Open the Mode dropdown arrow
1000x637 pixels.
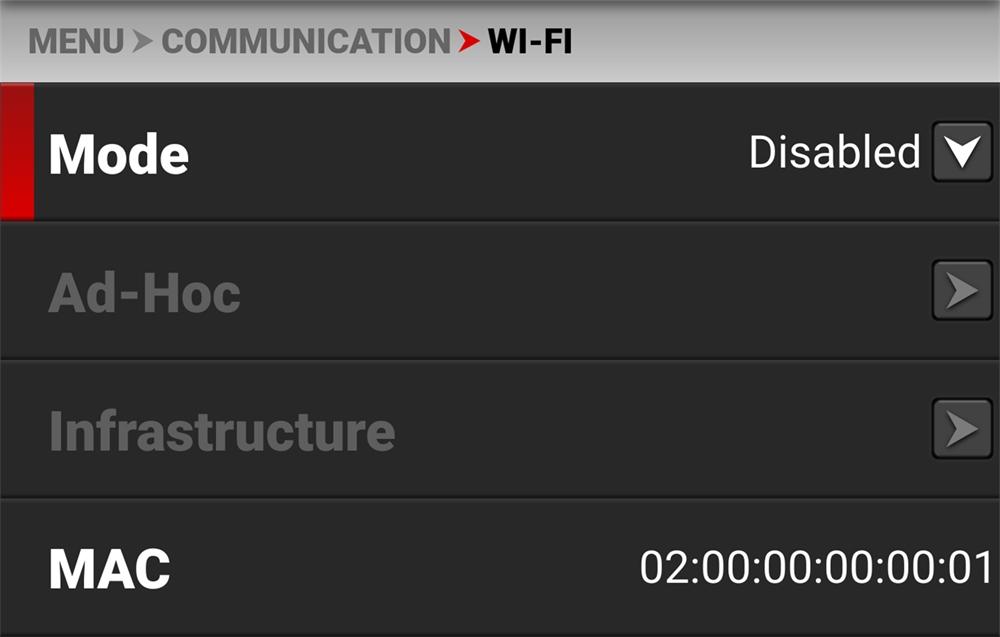[x=962, y=152]
